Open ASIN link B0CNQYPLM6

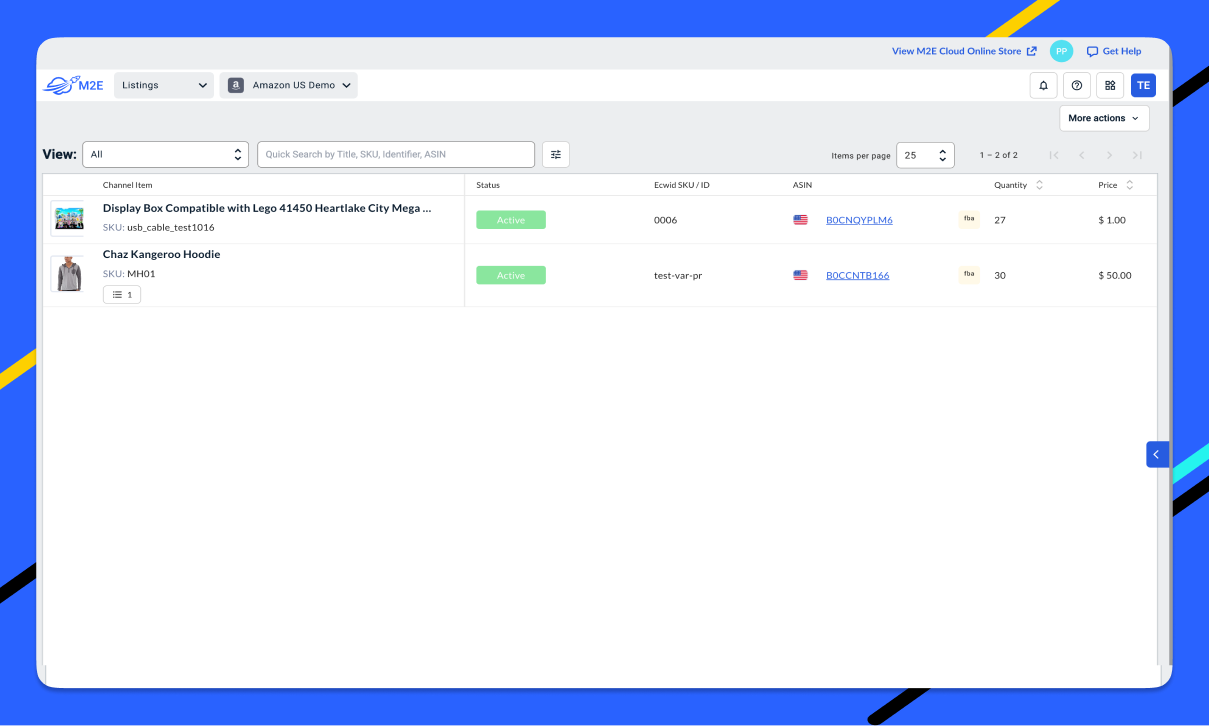click(x=859, y=219)
